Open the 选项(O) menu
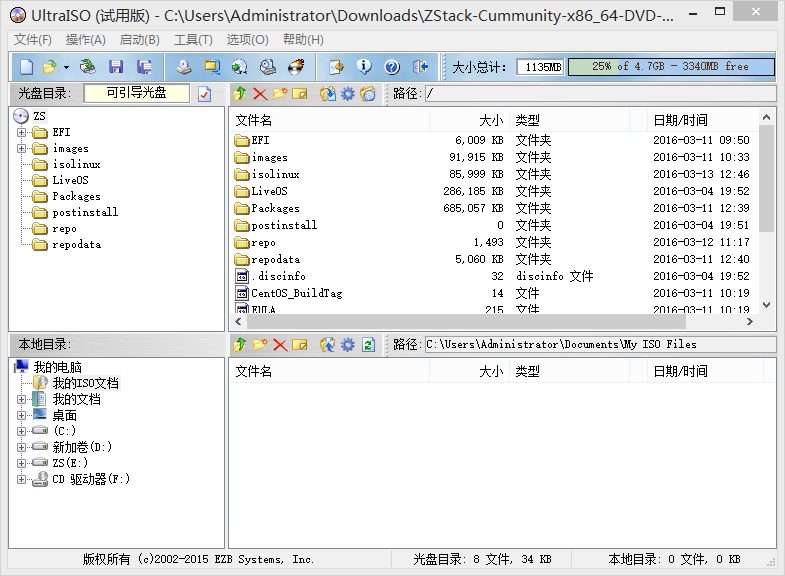Screen dimensions: 785x576 pyautogui.click(x=247, y=40)
